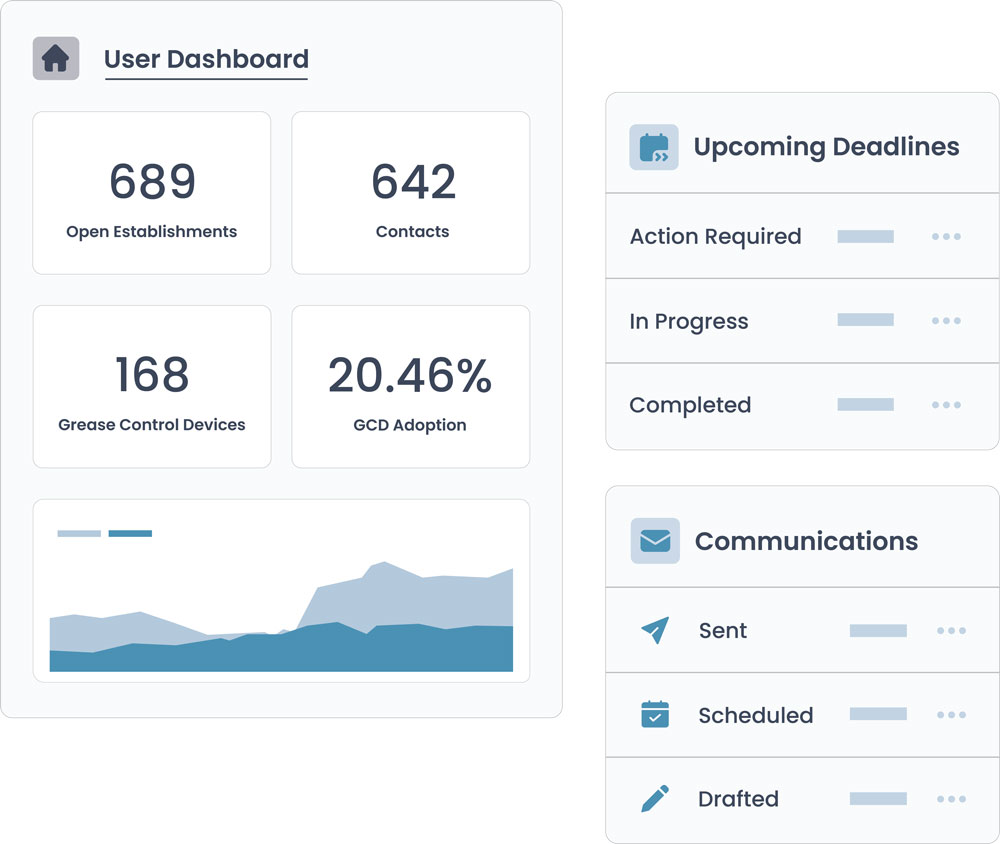Open the 168 Grease Control Devices card
Viewport: 1000px width, 844px height.
point(152,387)
